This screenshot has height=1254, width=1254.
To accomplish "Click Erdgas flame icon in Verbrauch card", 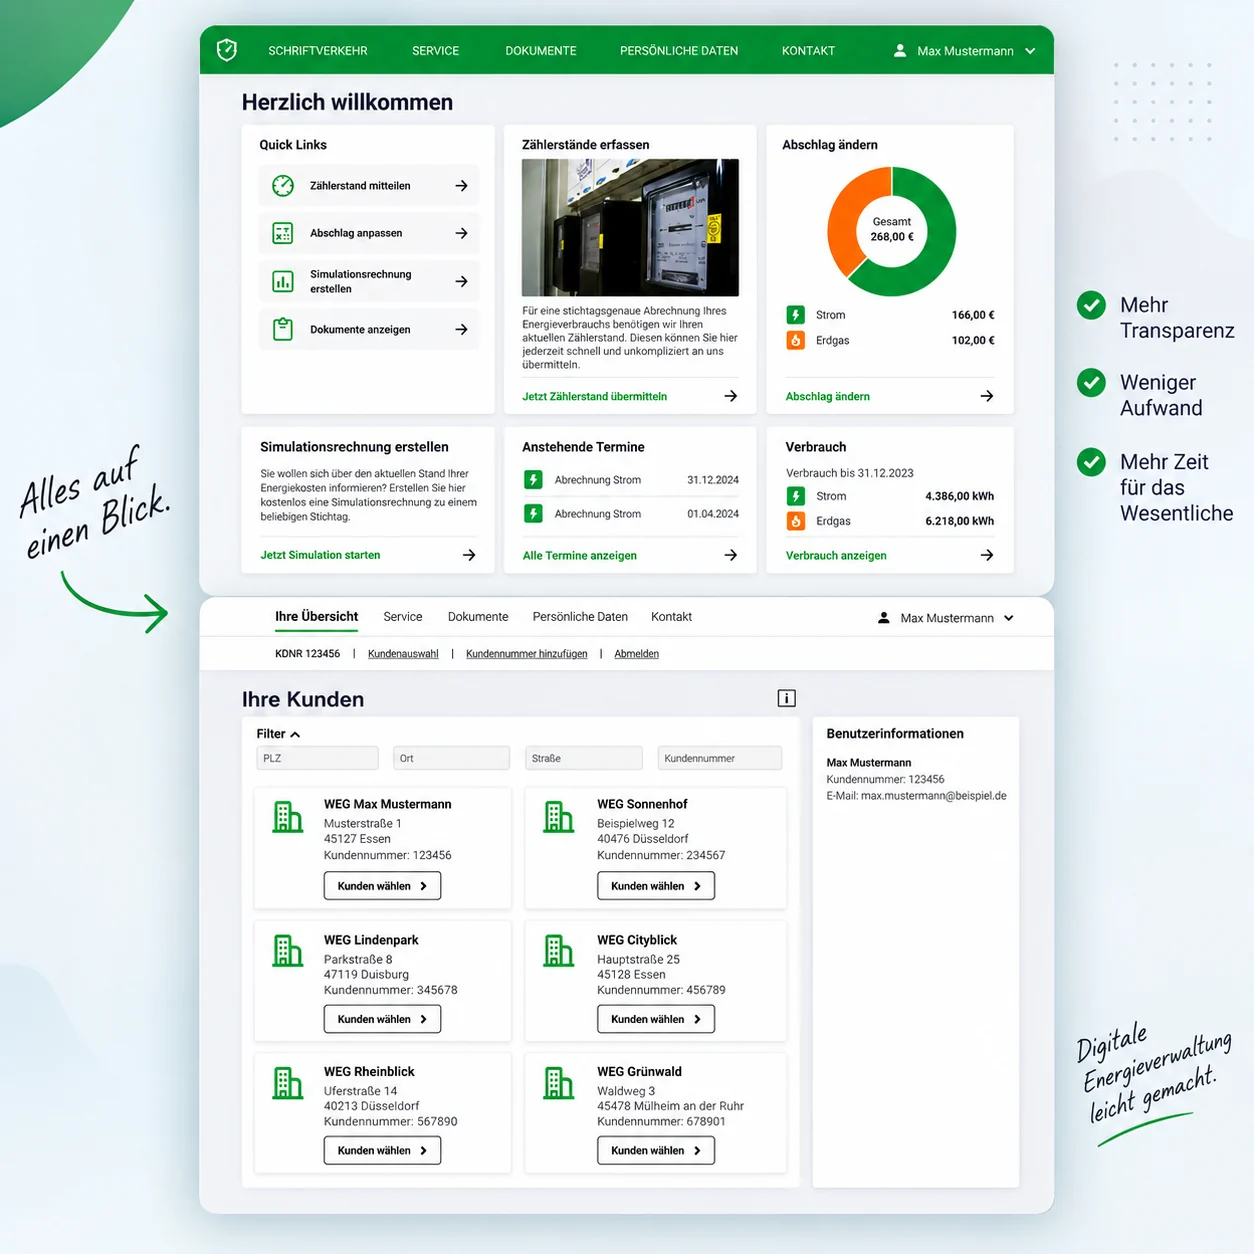I will [x=796, y=521].
